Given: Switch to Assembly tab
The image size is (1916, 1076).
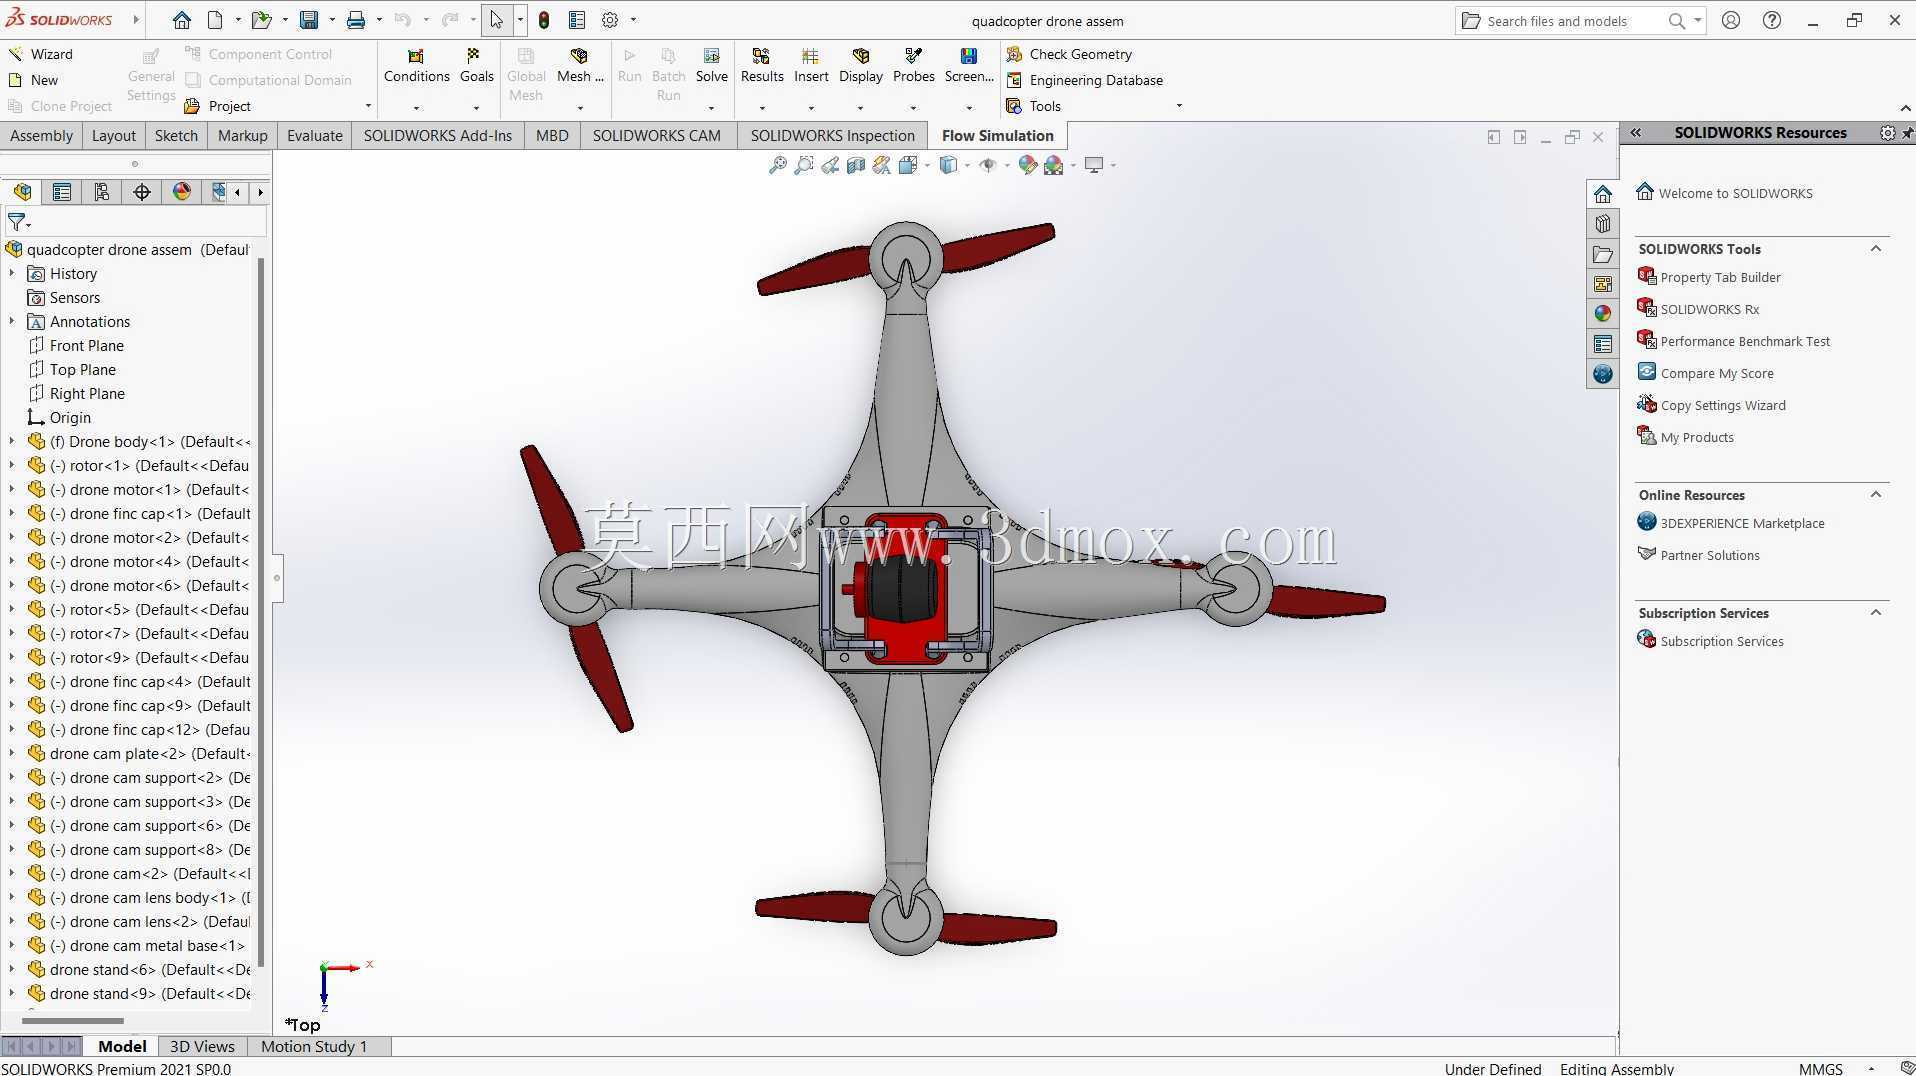Looking at the screenshot, I should tap(41, 135).
